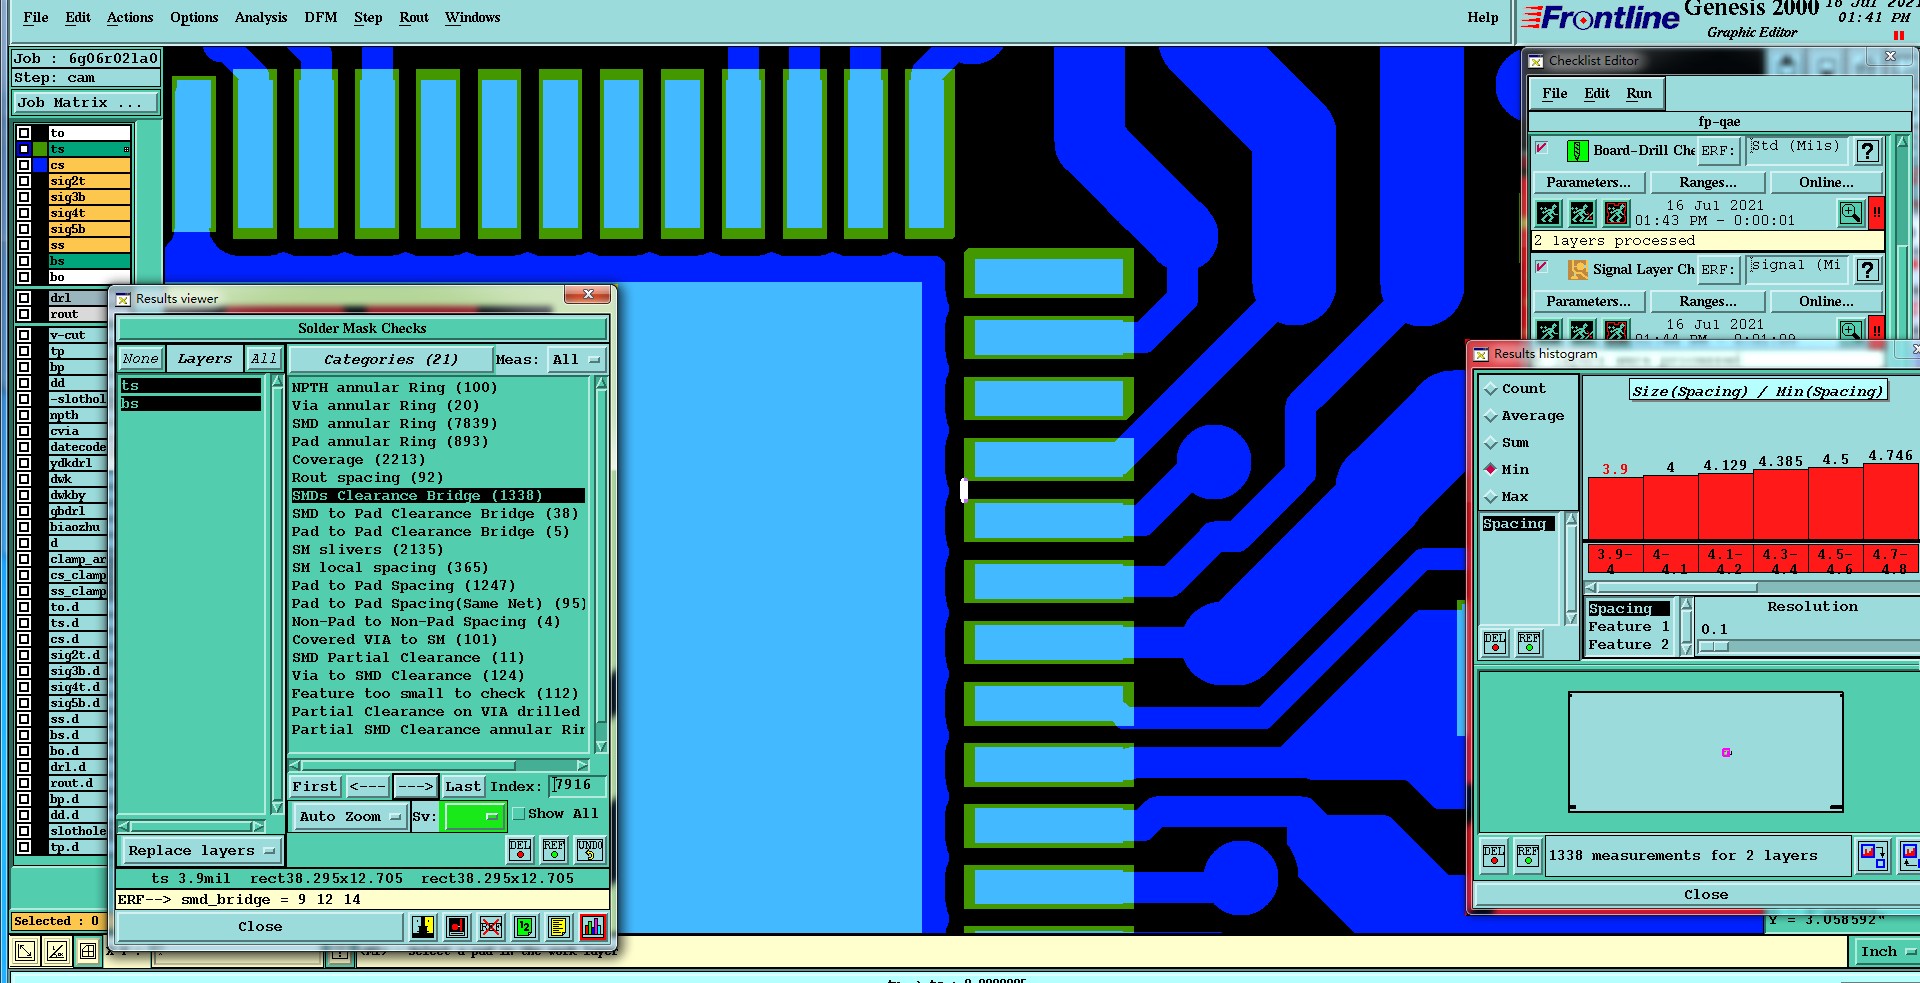Click the green numbered-page icon in Results viewer
This screenshot has width=1920, height=983.
(525, 927)
